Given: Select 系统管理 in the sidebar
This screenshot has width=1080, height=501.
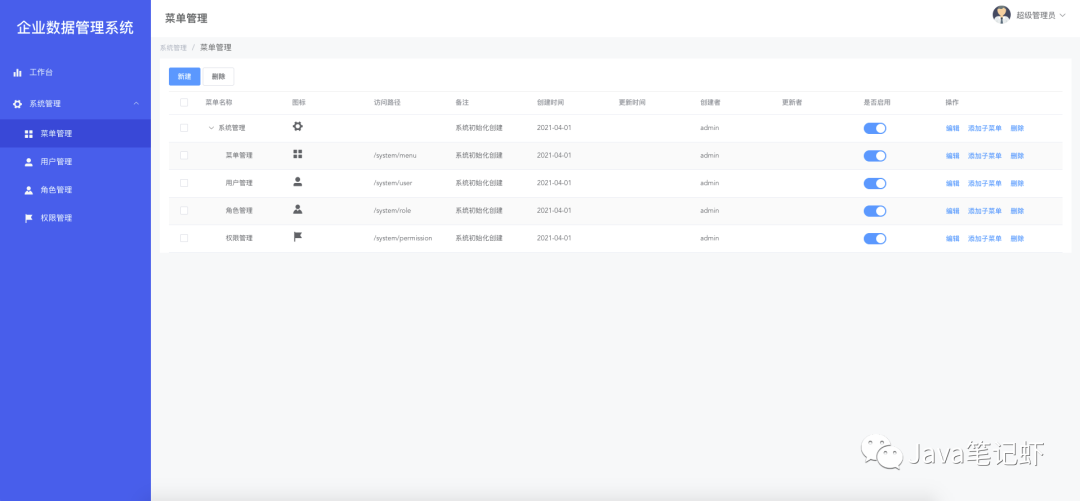Looking at the screenshot, I should click(x=75, y=104).
